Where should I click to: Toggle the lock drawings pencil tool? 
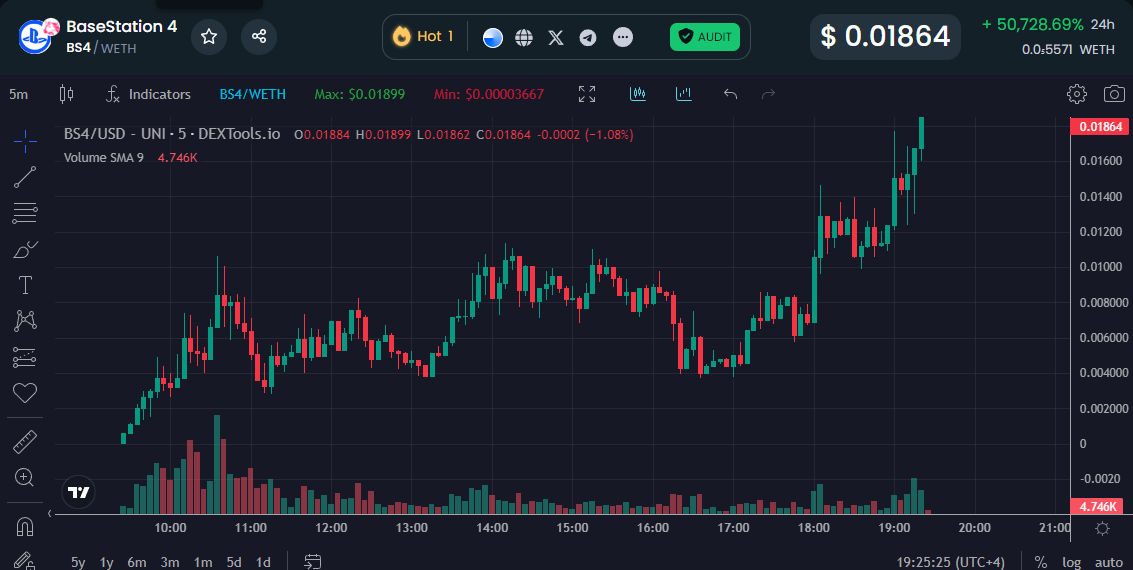pos(25,561)
